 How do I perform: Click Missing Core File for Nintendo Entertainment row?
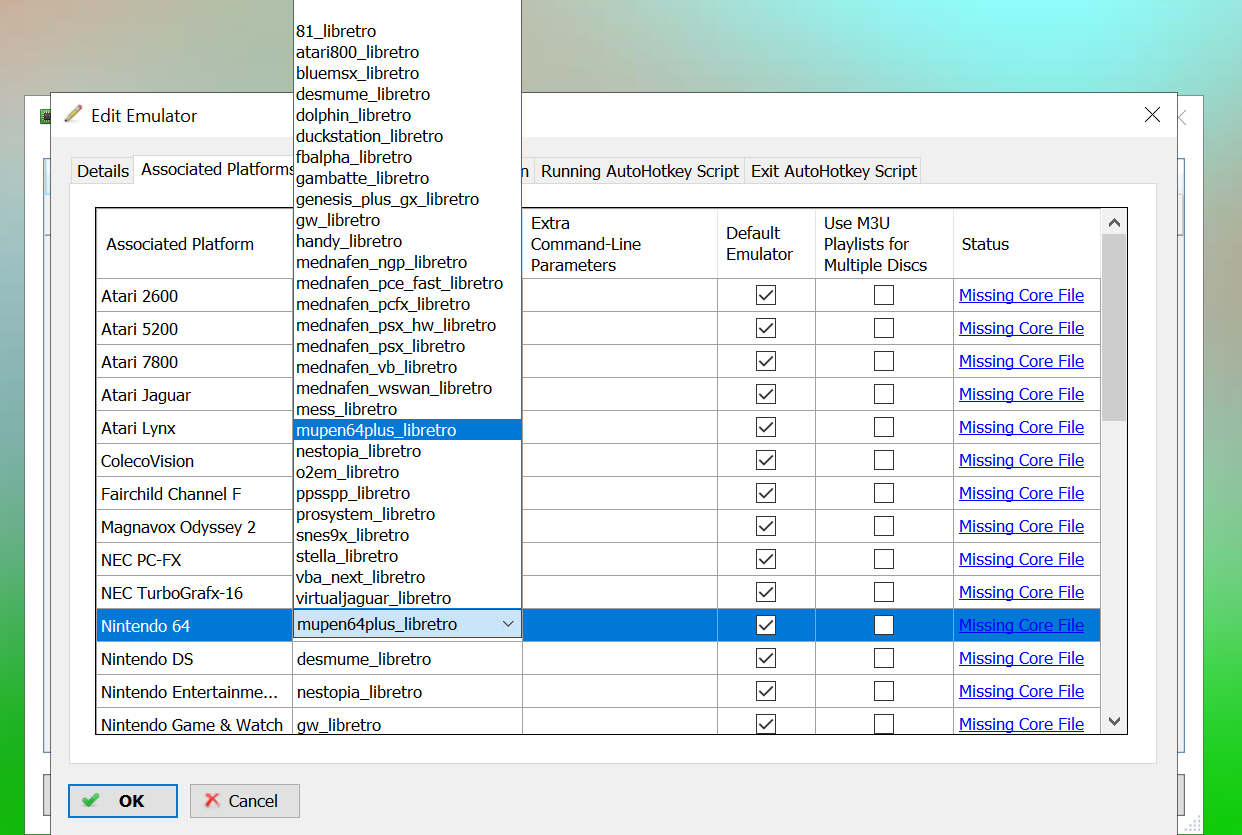pyautogui.click(x=1021, y=691)
